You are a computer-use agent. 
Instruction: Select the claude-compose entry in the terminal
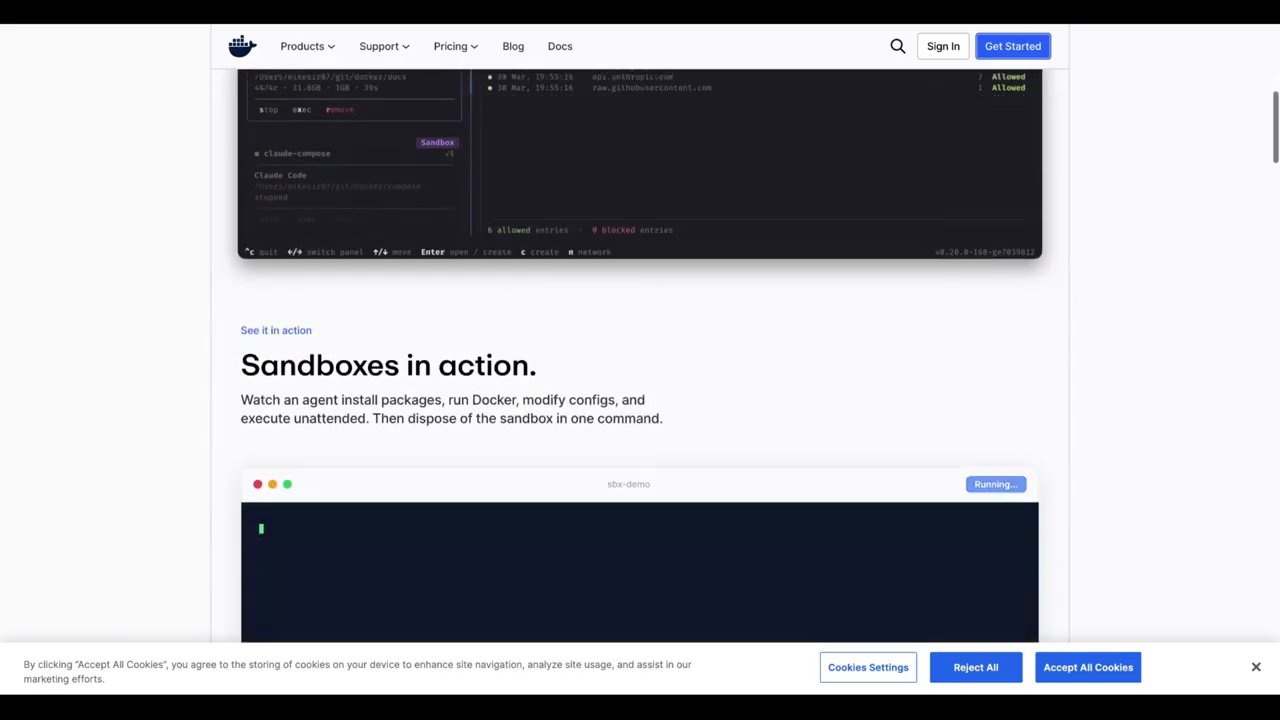pyautogui.click(x=297, y=153)
